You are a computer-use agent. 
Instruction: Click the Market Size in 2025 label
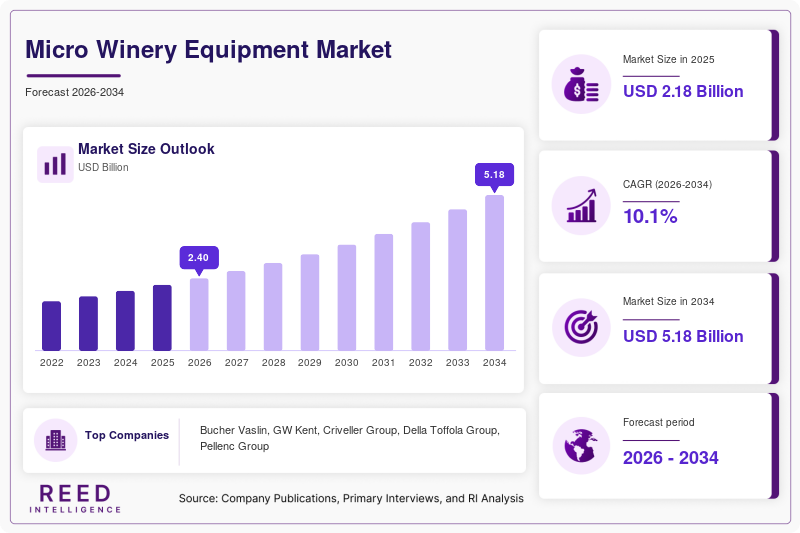(x=668, y=59)
